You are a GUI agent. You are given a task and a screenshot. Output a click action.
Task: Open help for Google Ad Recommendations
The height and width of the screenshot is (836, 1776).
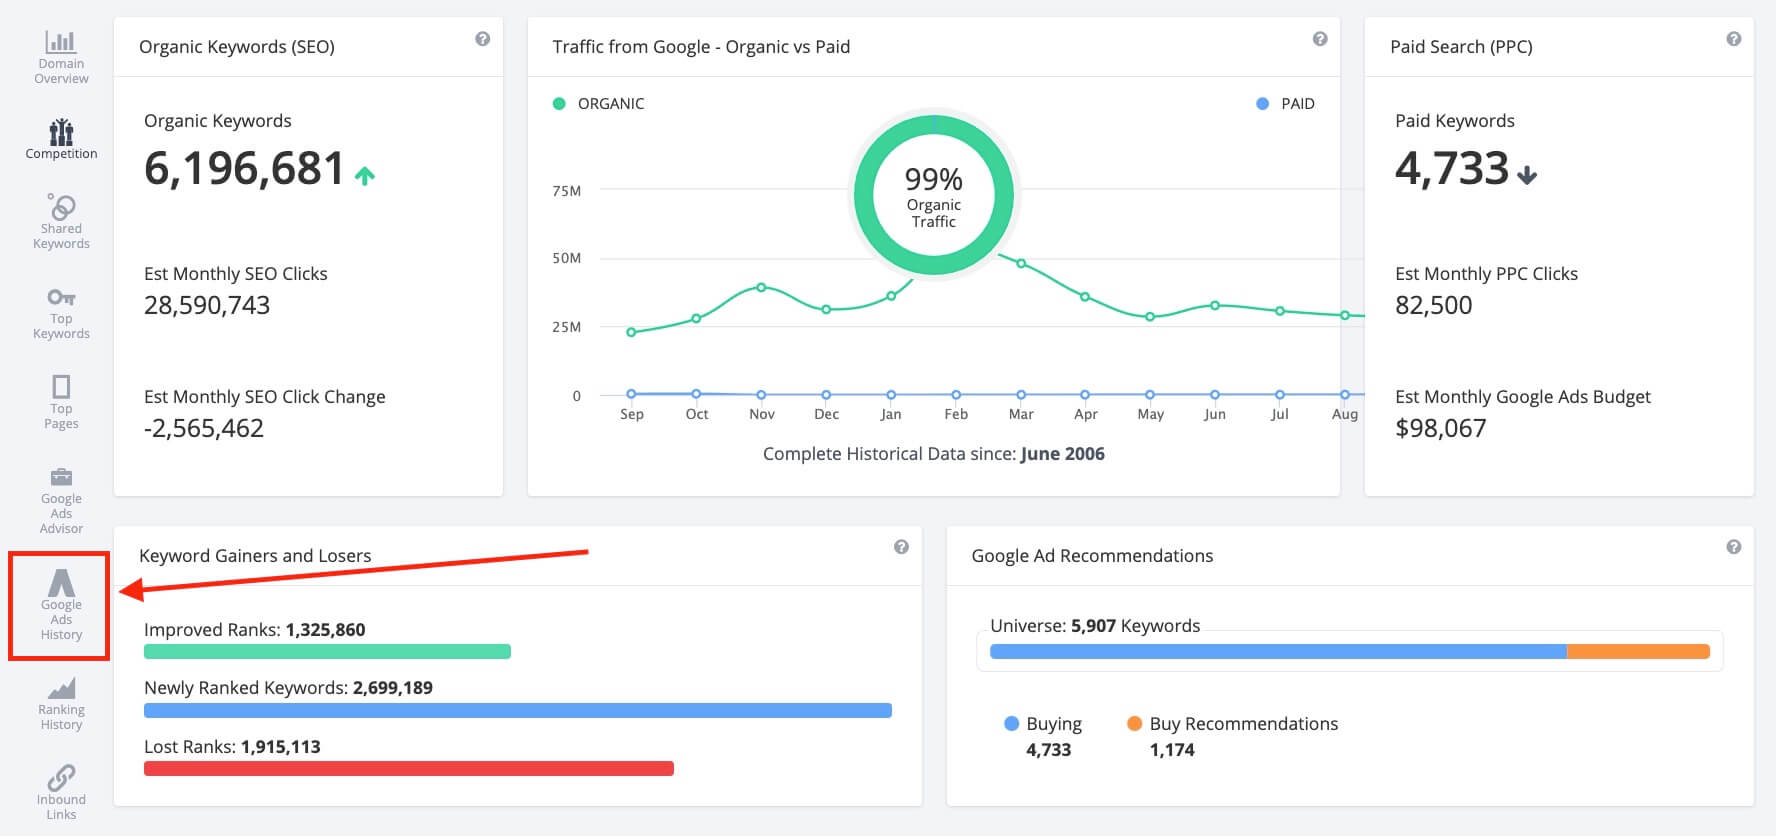pos(1734,547)
